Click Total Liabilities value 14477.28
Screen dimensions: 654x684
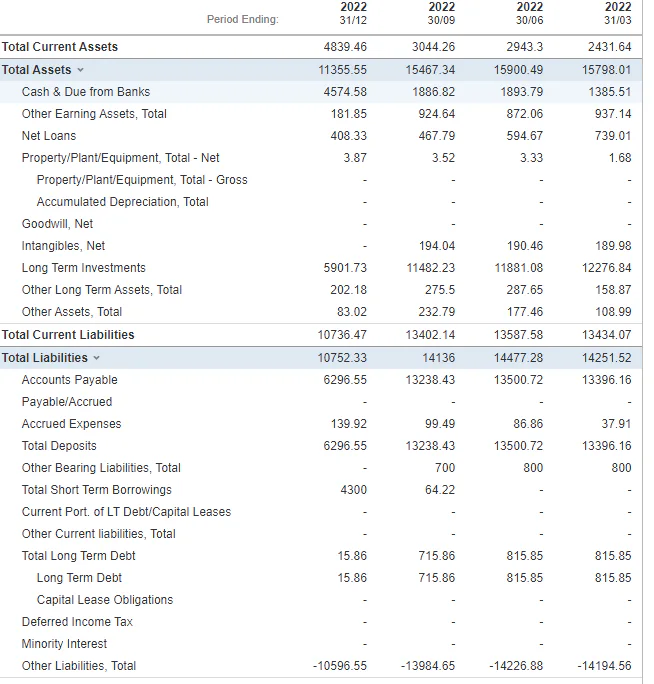point(518,358)
